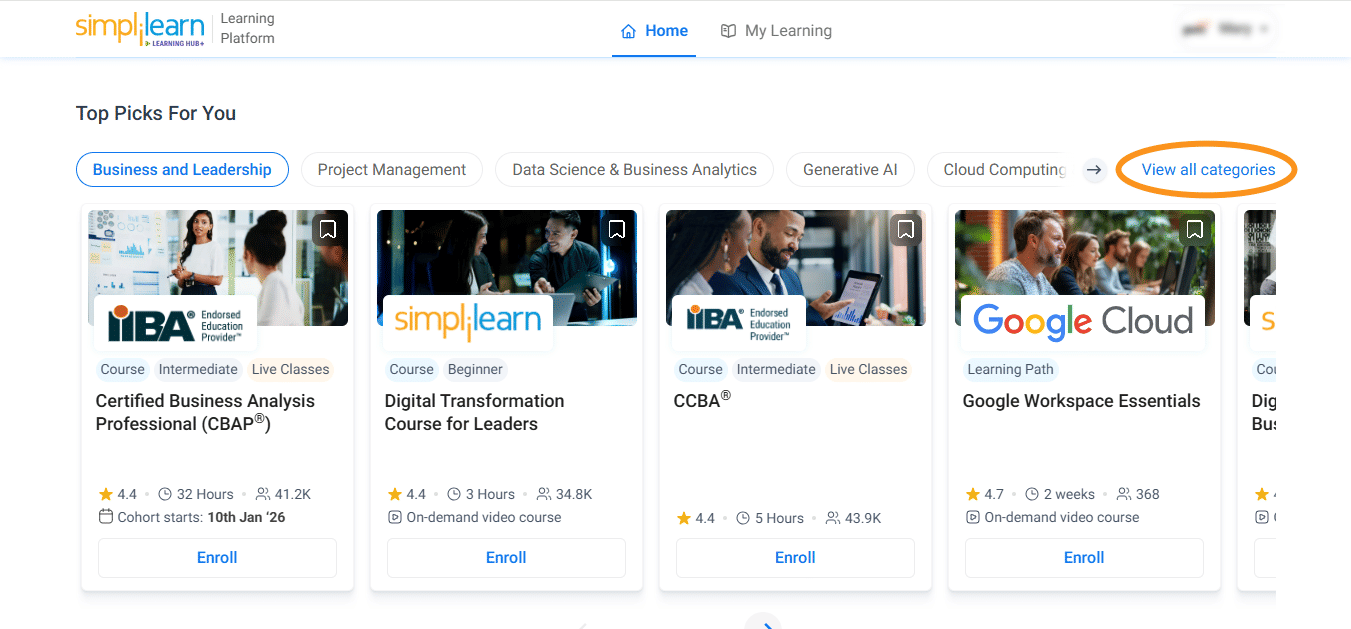Image resolution: width=1351 pixels, height=629 pixels.
Task: Filter by Project Management category
Action: pyautogui.click(x=391, y=170)
